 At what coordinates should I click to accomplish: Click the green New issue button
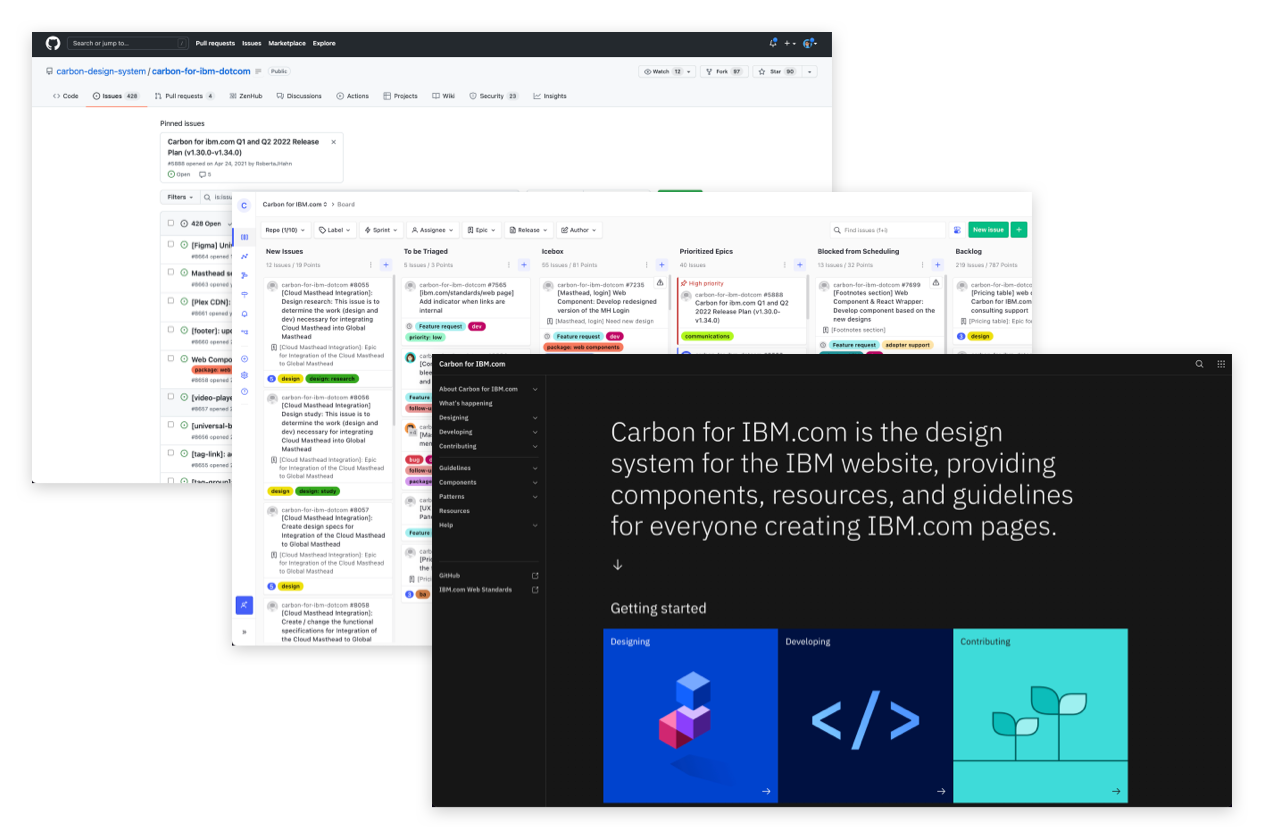987,230
